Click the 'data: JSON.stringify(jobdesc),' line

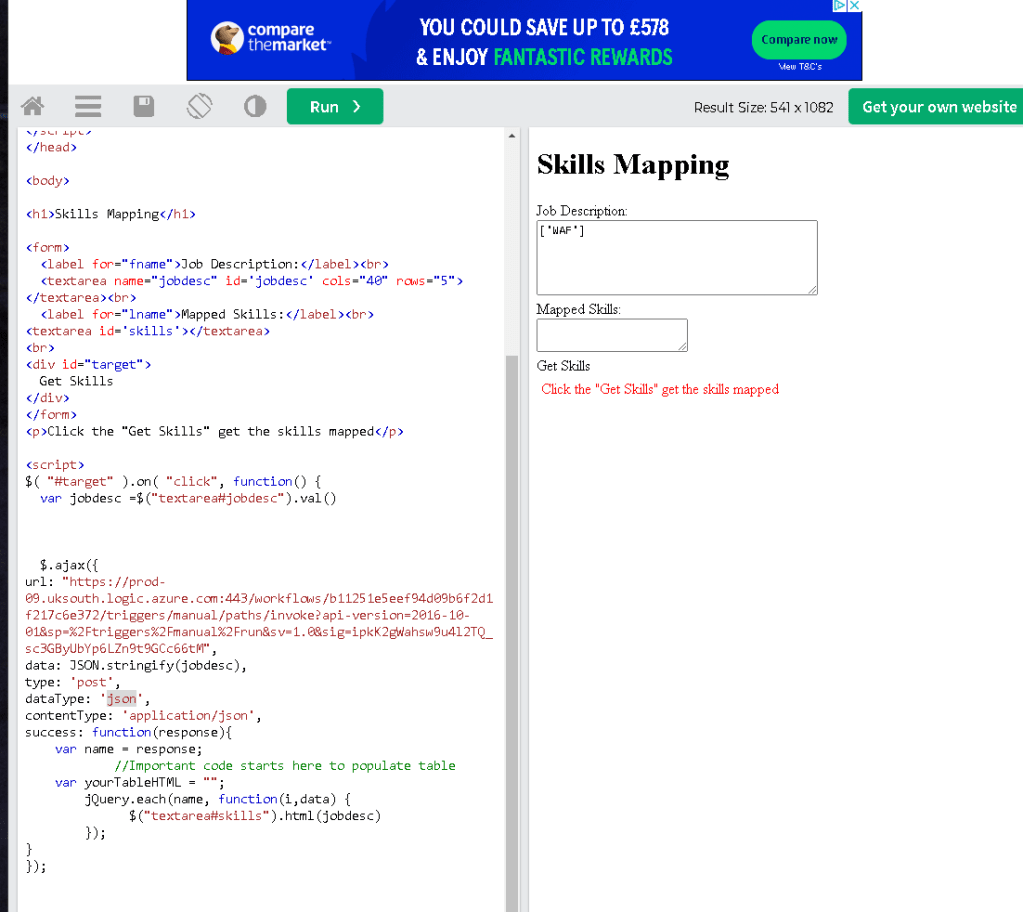136,665
